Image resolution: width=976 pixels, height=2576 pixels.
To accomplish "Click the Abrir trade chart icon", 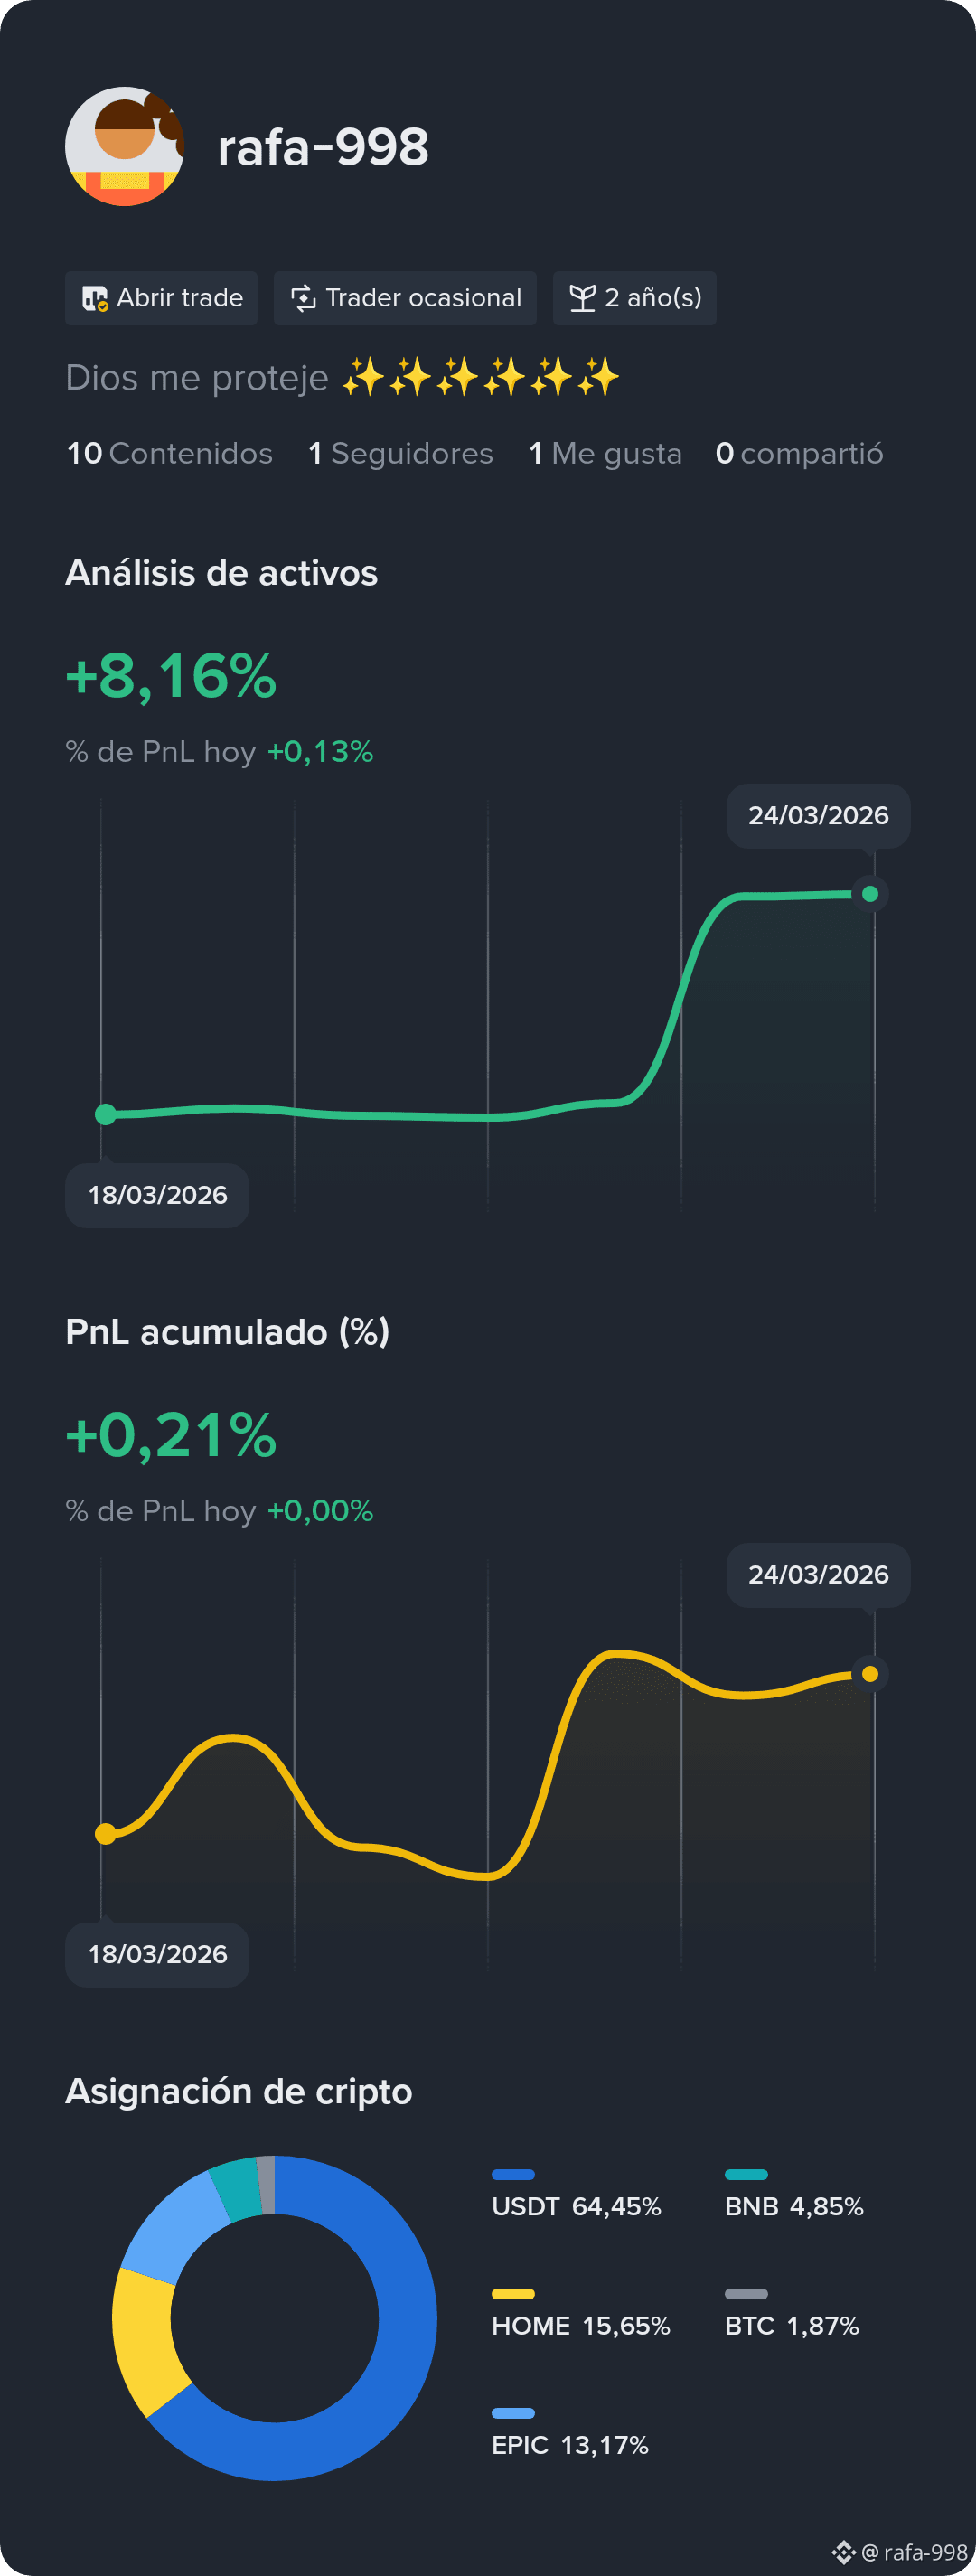I will pos(95,298).
